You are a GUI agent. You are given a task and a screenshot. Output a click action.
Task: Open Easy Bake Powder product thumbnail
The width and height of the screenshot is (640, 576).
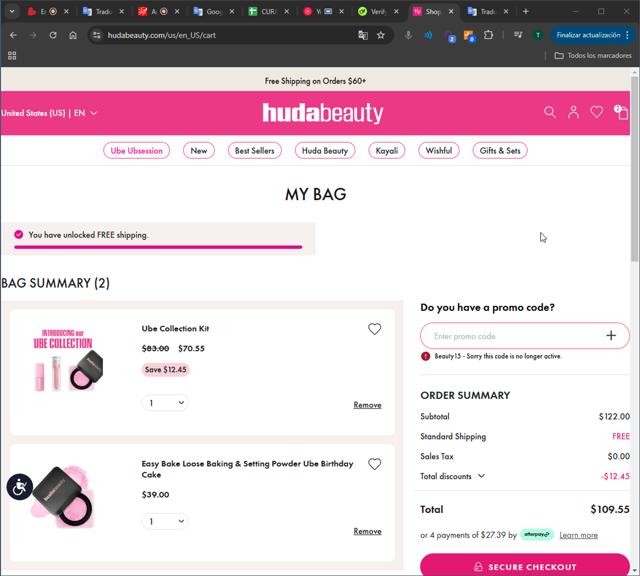[x=63, y=496]
